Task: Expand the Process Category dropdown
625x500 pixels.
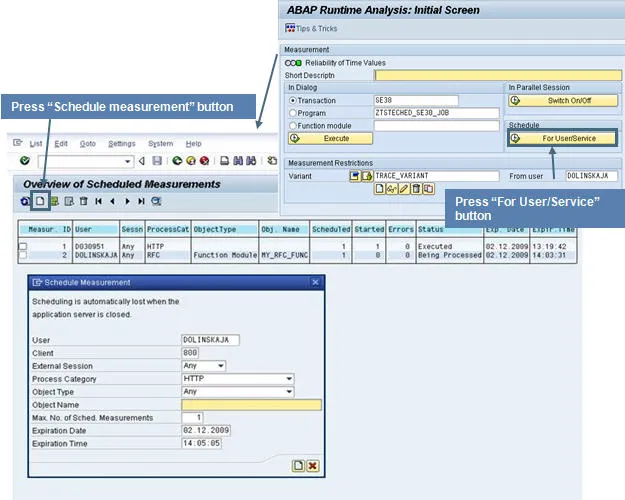Action: click(x=289, y=379)
